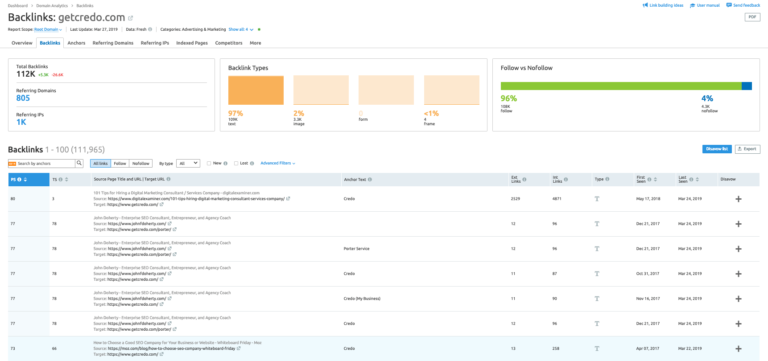The image size is (768, 361).
Task: Sort by Last Seen using its sort arrows
Action: point(696,180)
